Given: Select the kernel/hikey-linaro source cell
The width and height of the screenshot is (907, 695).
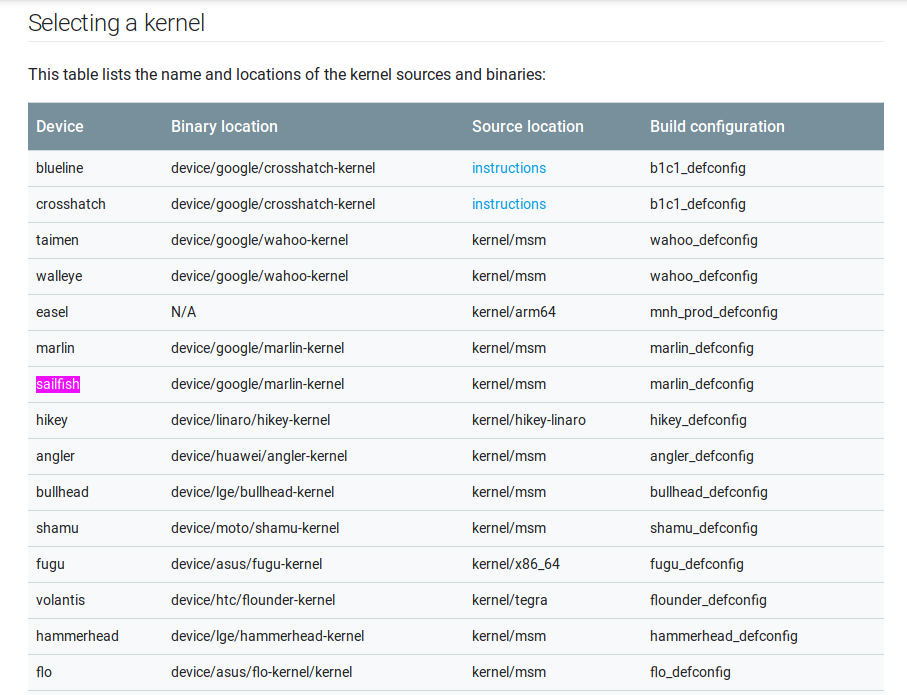Looking at the screenshot, I should coord(528,420).
